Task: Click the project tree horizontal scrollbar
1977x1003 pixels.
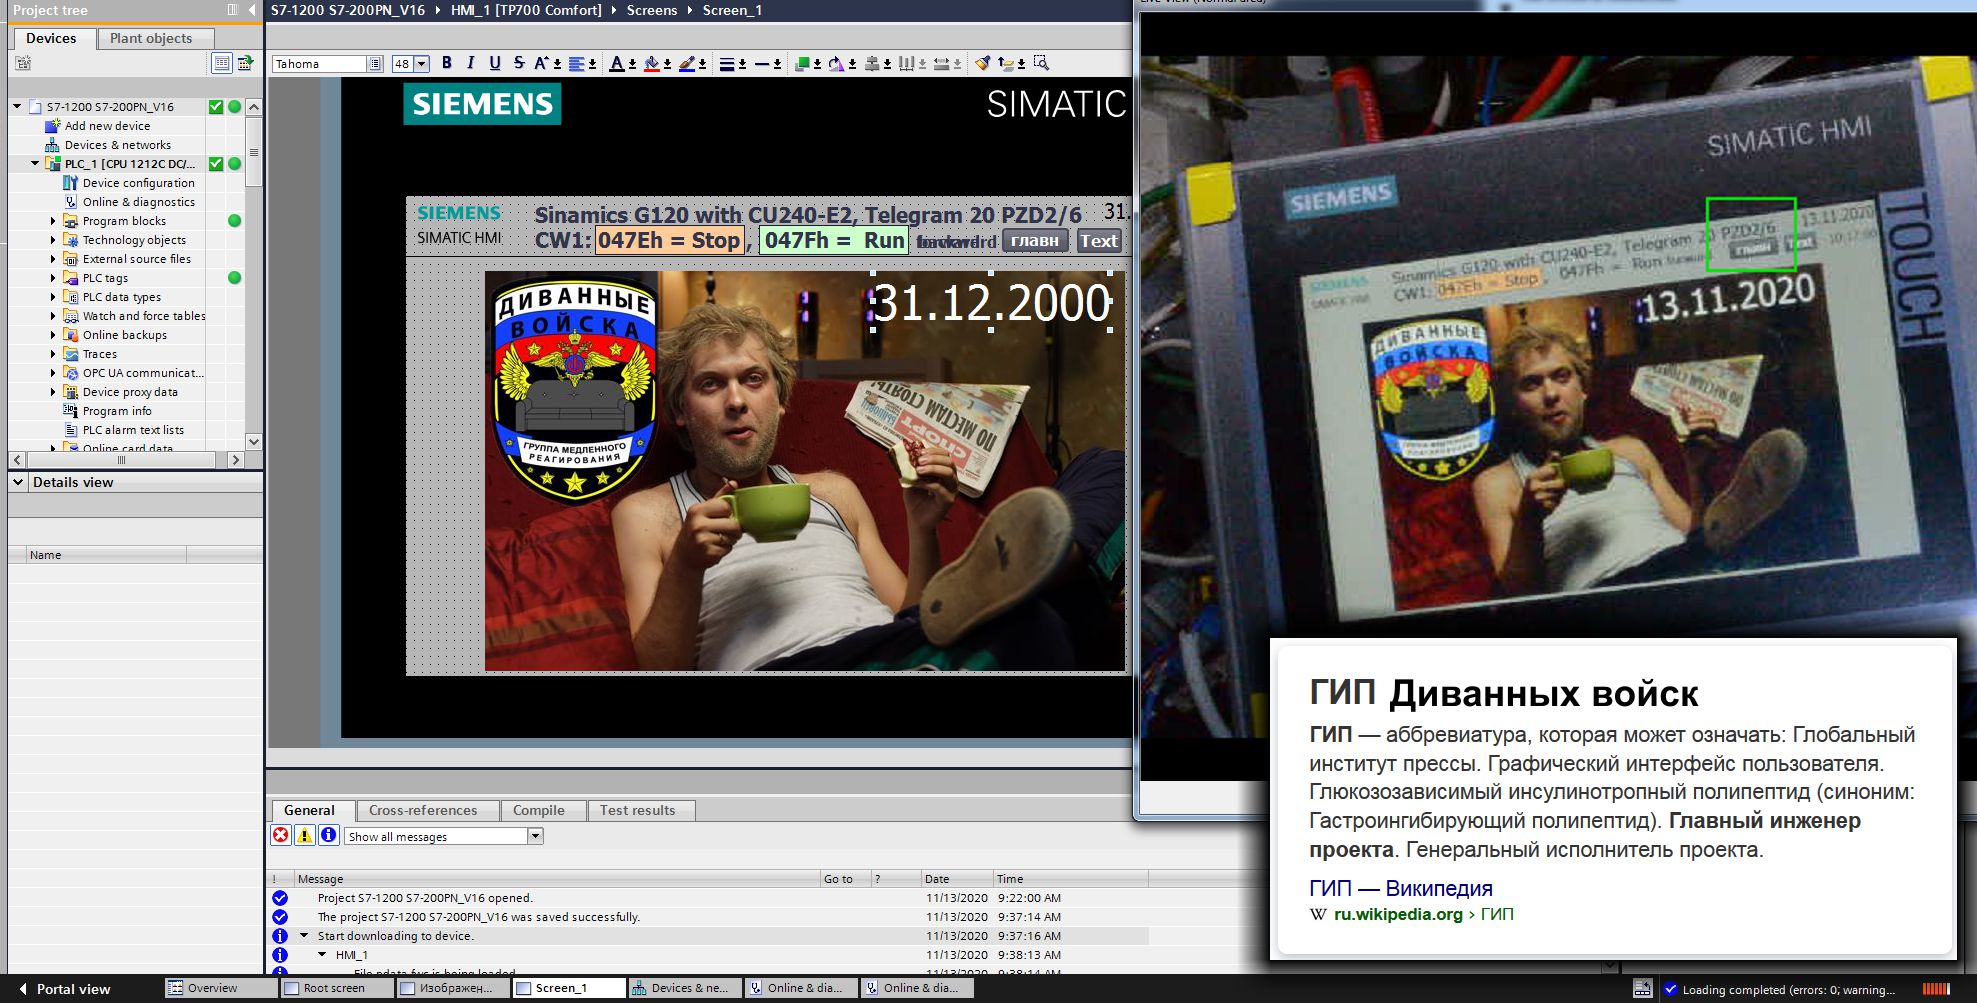Action: pyautogui.click(x=121, y=460)
